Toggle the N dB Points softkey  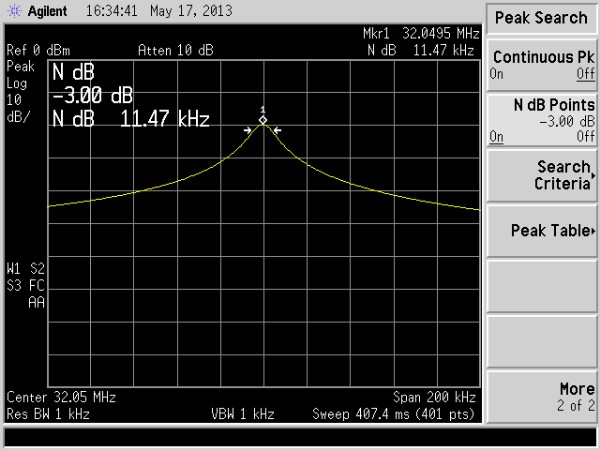(x=541, y=120)
